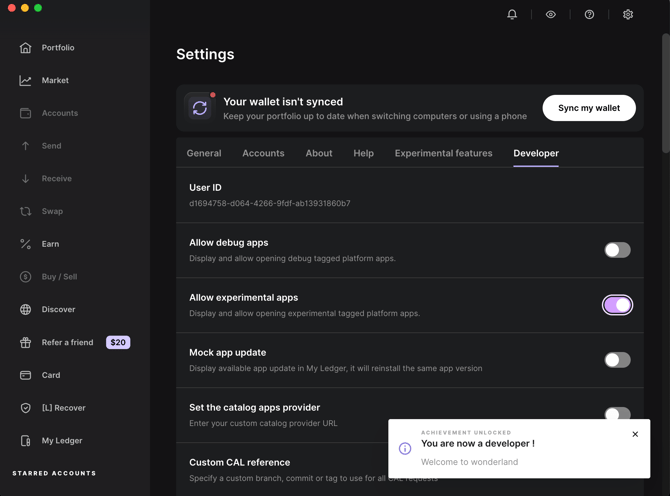Open the help question mark icon
The image size is (670, 496).
[589, 15]
